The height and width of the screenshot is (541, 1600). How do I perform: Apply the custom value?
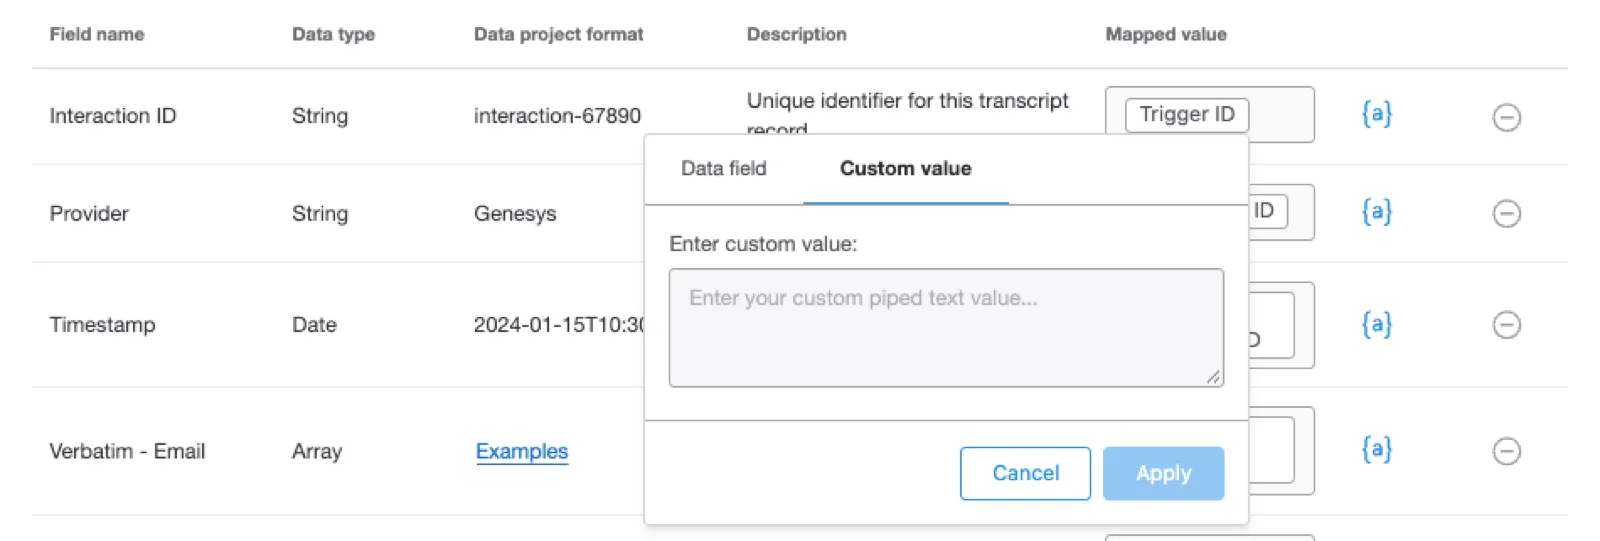point(1163,473)
